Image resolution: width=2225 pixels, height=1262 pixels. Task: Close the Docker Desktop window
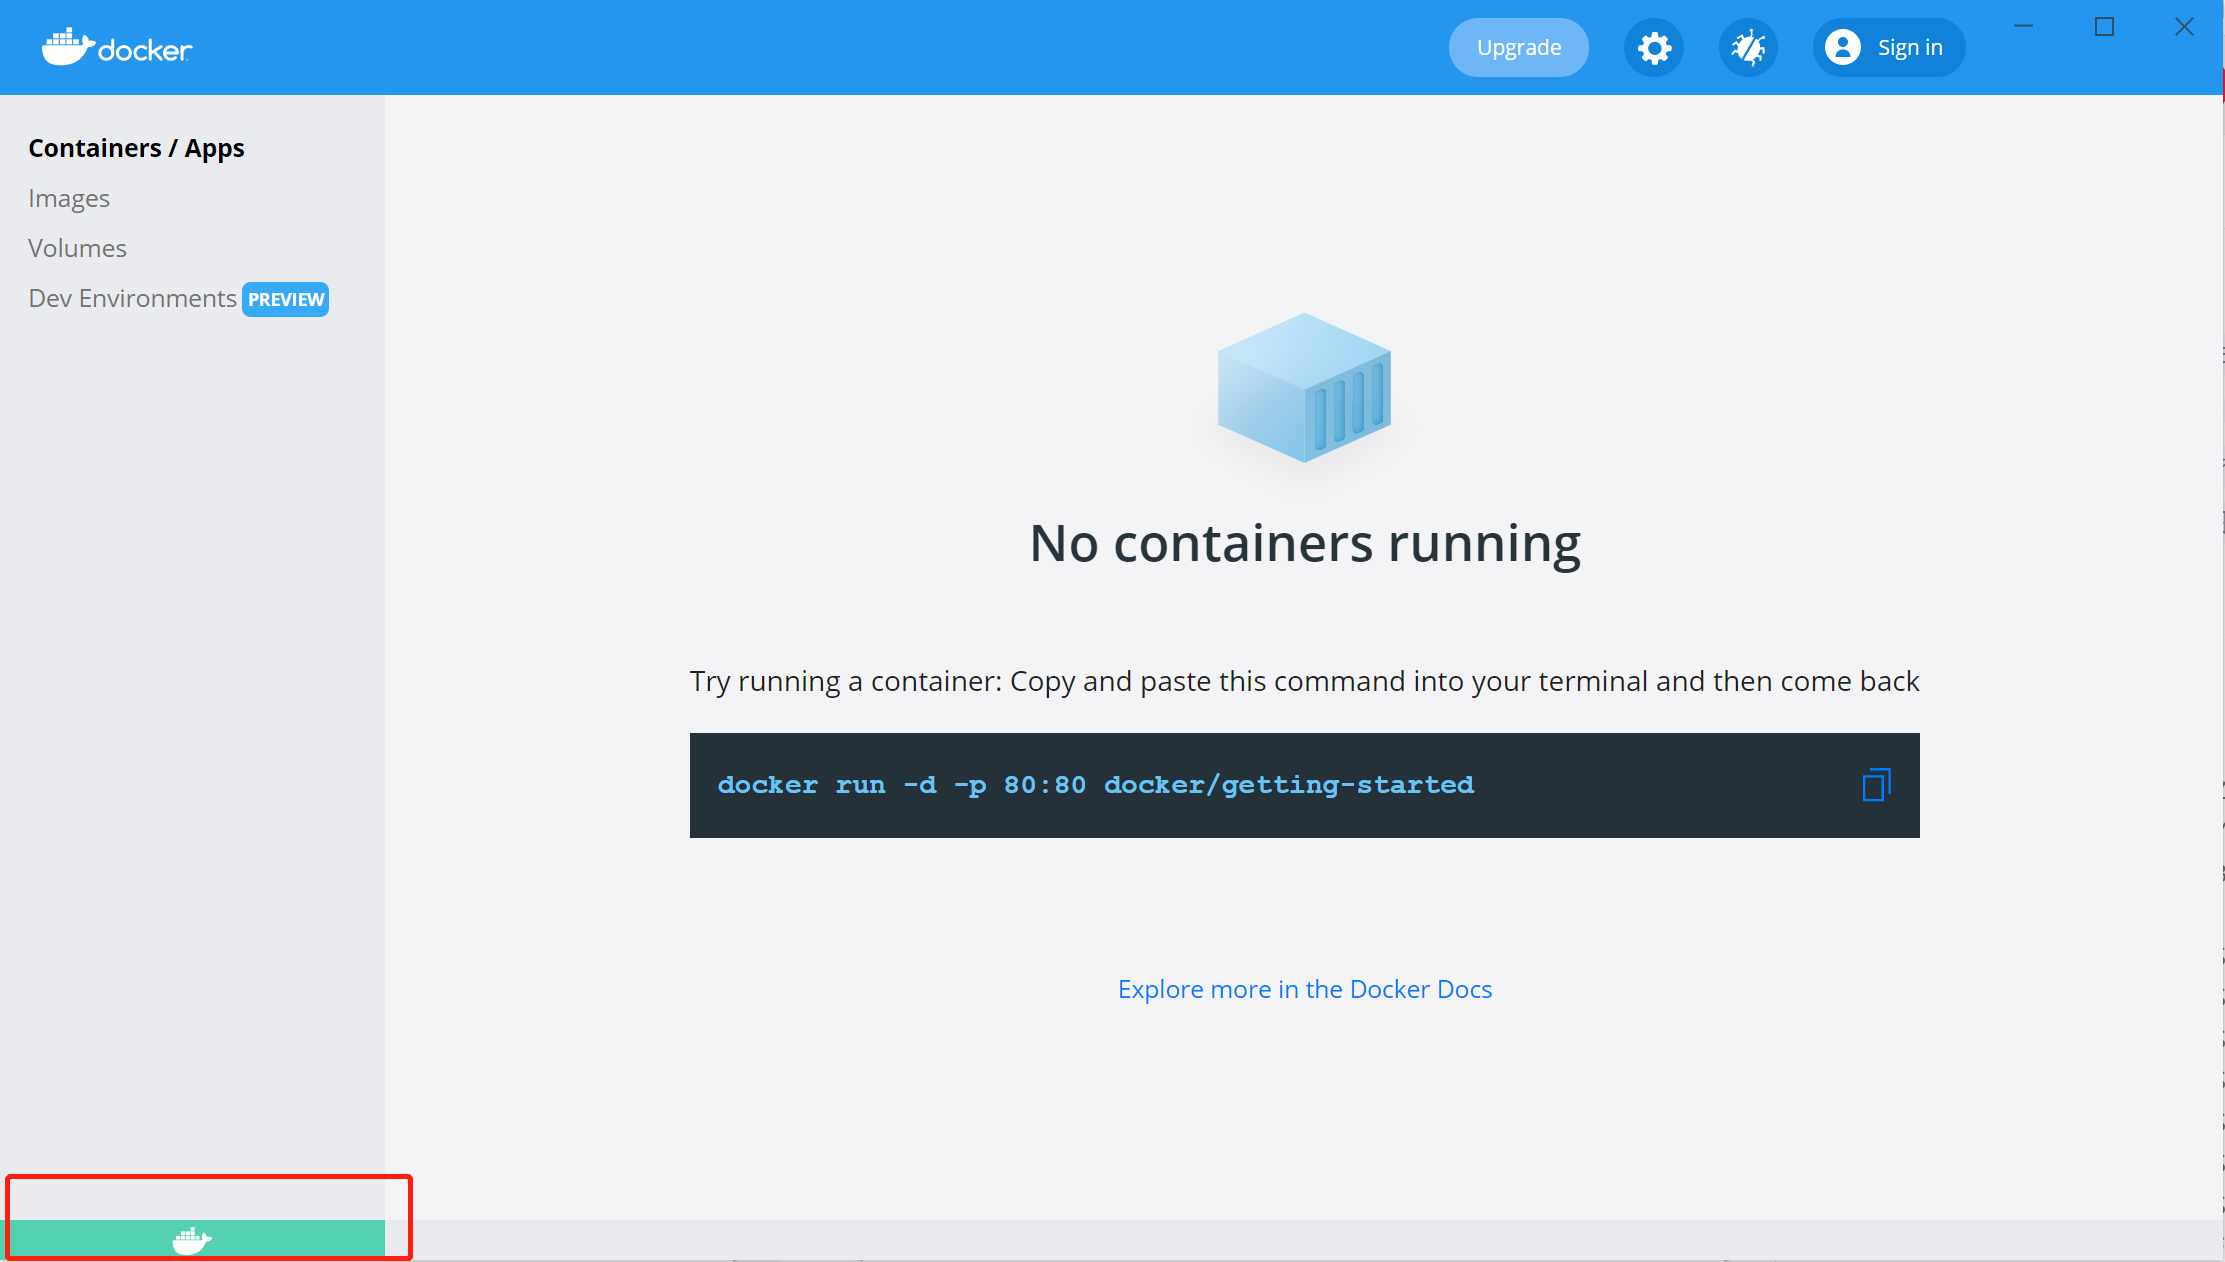[2184, 27]
